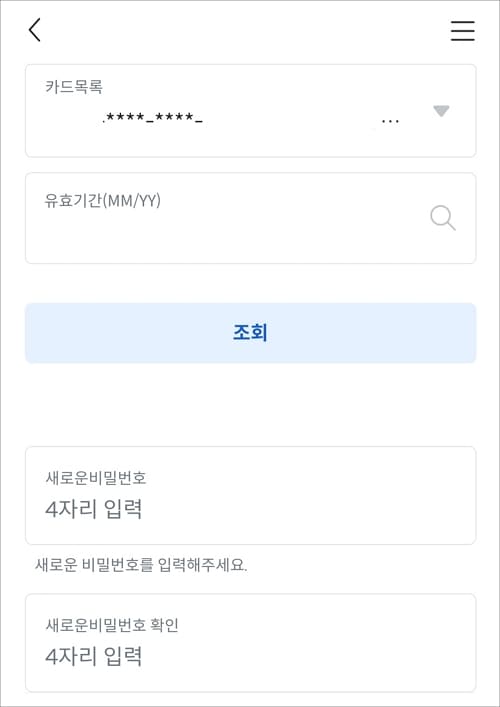Viewport: 500px width, 707px height.
Task: Click the 조회 text on the blue button
Action: (250, 333)
